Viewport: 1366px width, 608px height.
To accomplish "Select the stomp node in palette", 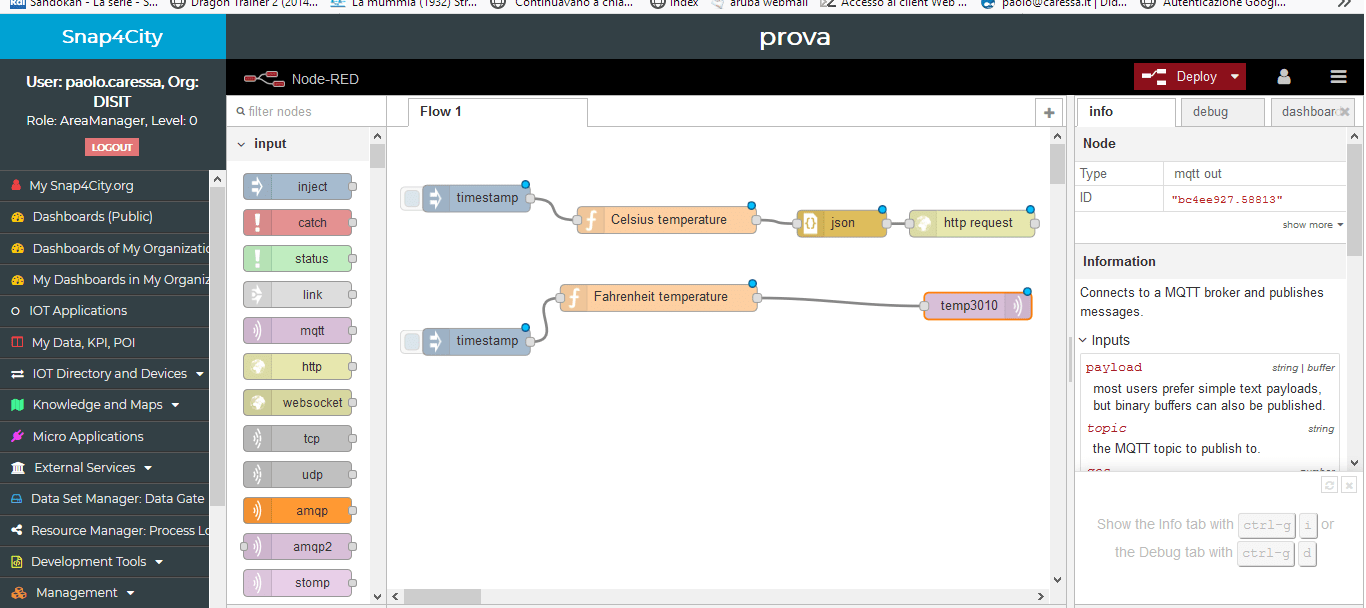I will 298,583.
